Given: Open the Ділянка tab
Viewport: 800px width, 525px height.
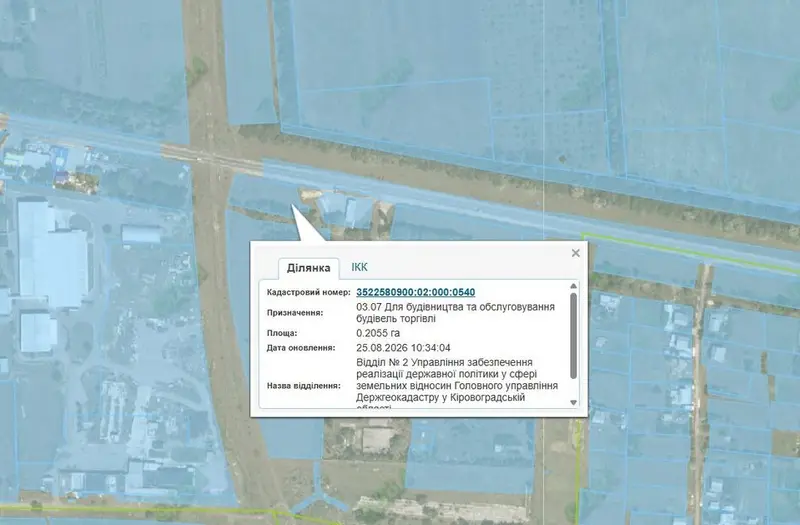Looking at the screenshot, I should pos(309,268).
